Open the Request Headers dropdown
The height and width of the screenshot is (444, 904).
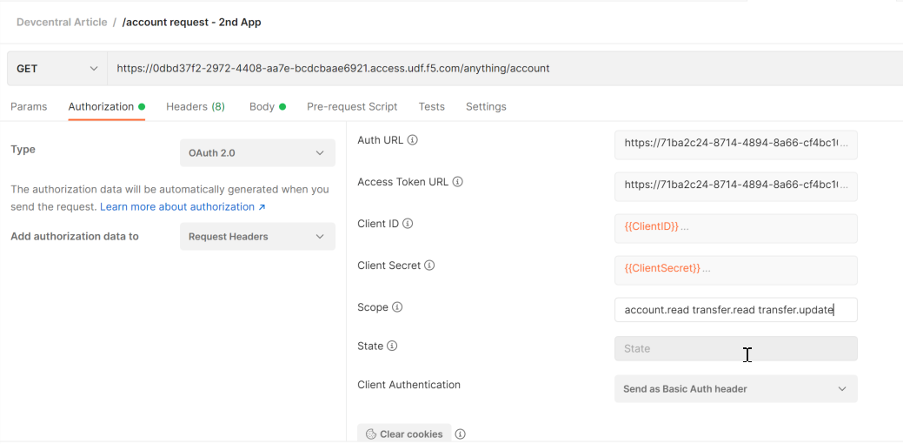[257, 237]
